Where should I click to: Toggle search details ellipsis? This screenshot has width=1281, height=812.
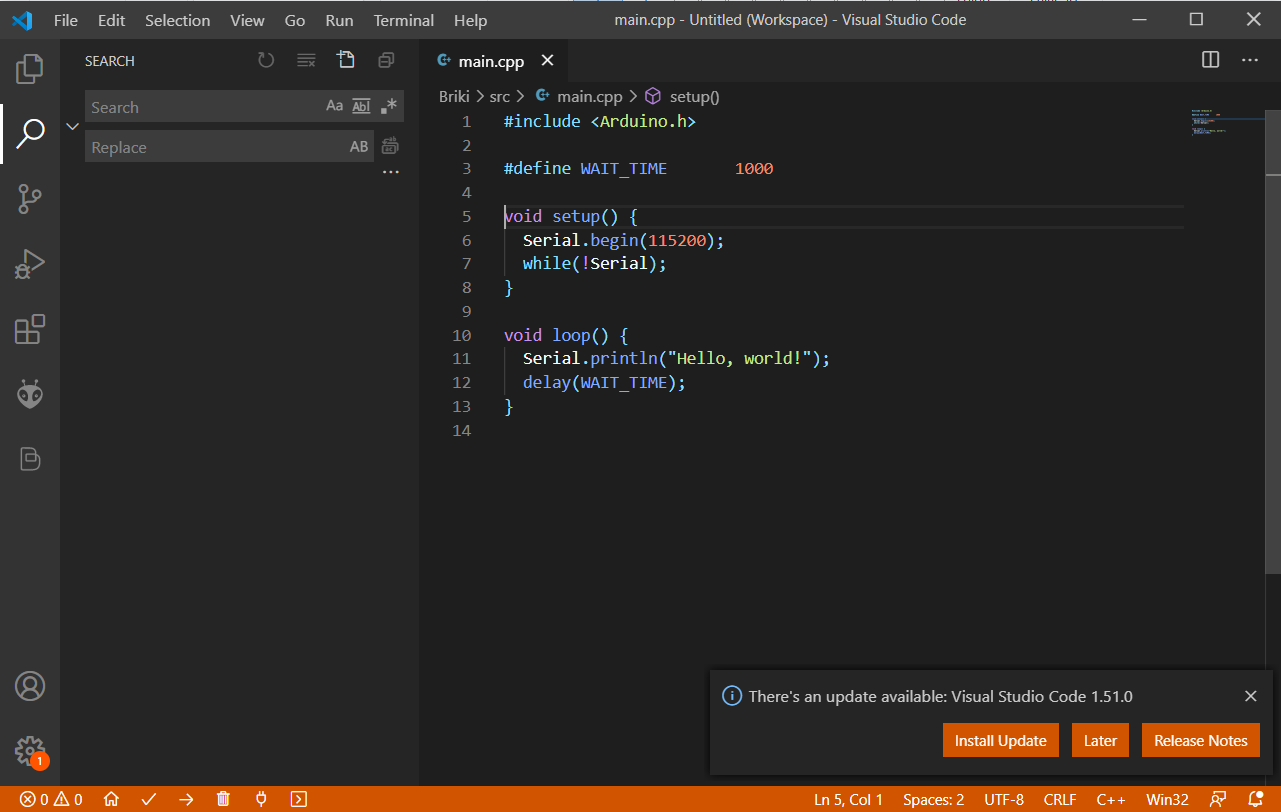[391, 173]
